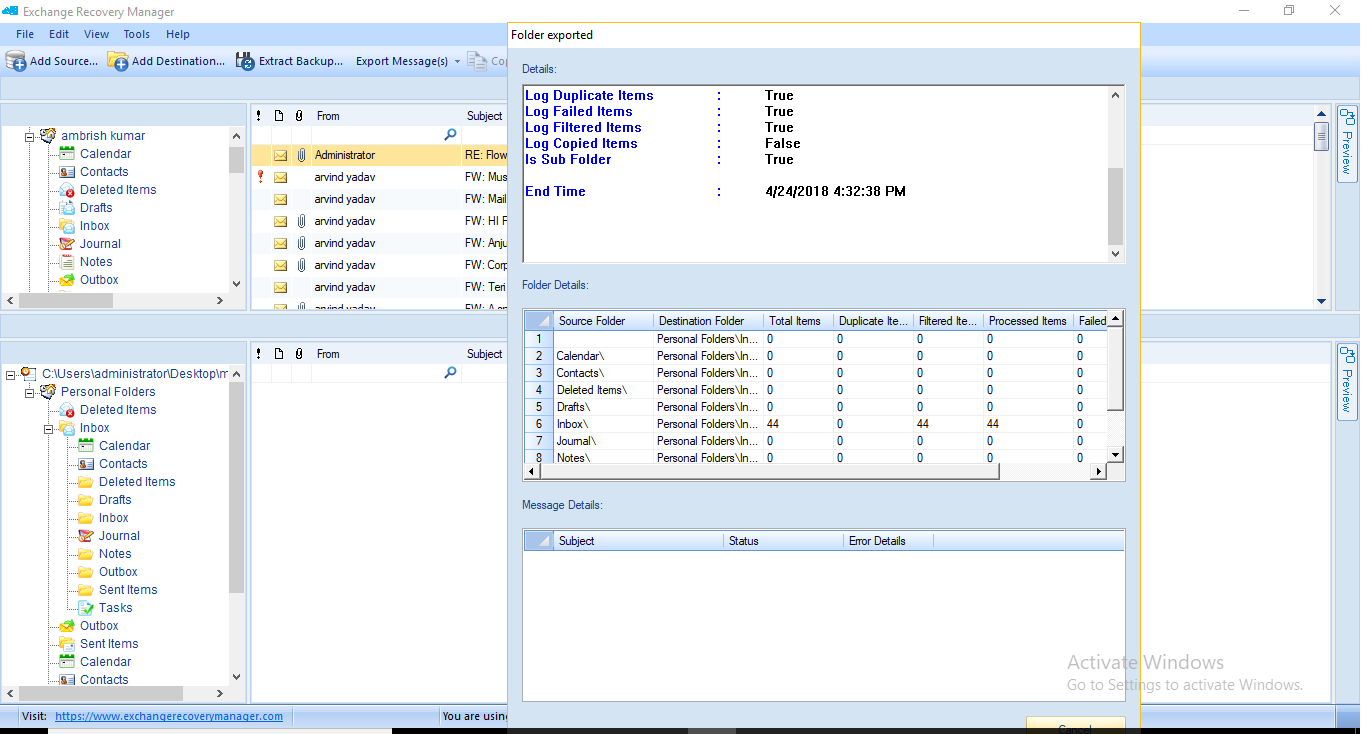Collapse the ambrish kumar tree node
This screenshot has height=734, width=1364.
[x=29, y=136]
